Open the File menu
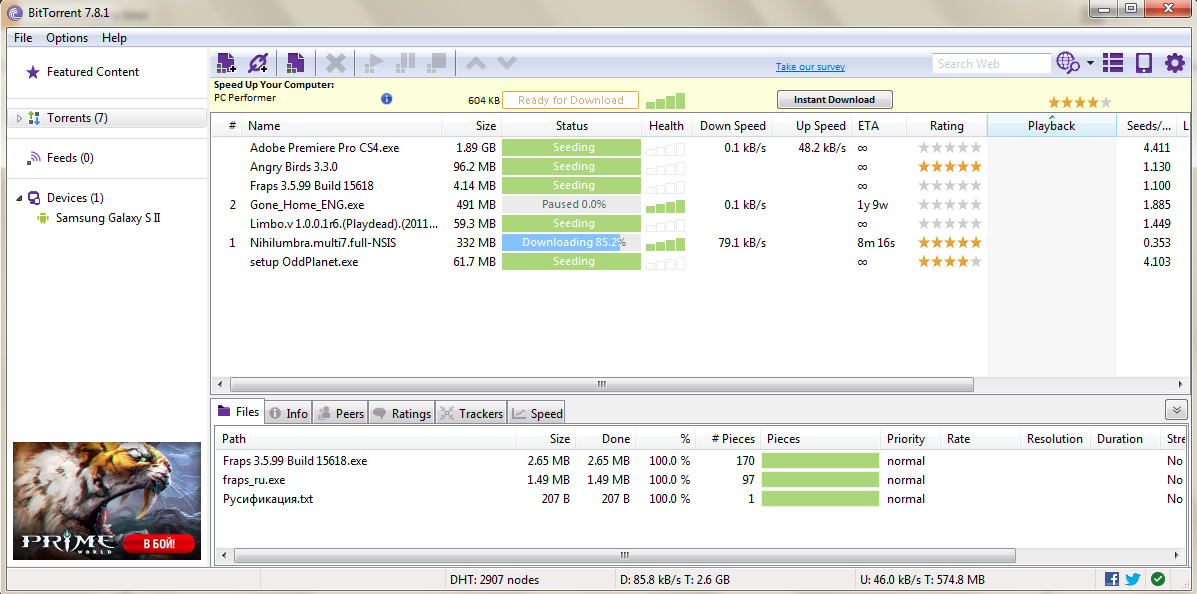1197x594 pixels. 23,37
